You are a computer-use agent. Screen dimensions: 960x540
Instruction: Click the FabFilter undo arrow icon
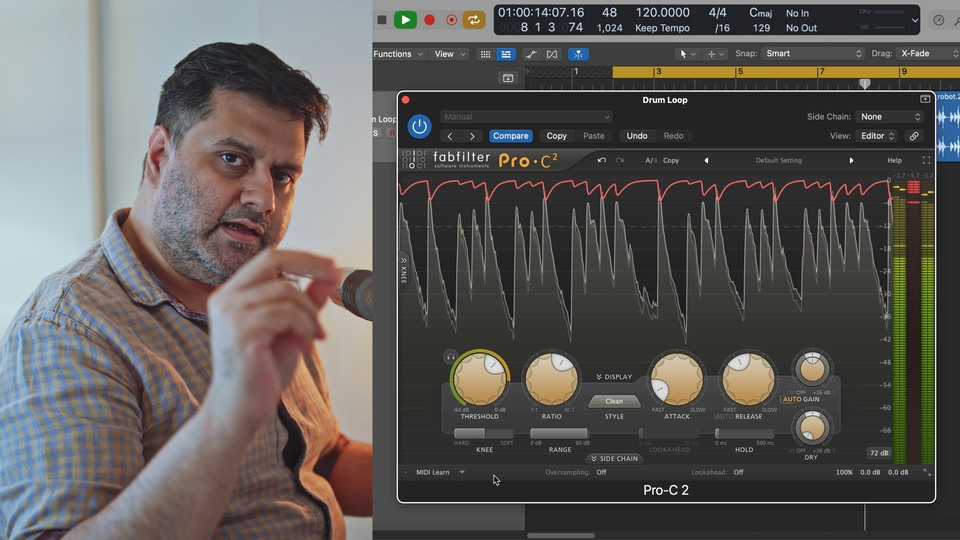[x=602, y=160]
